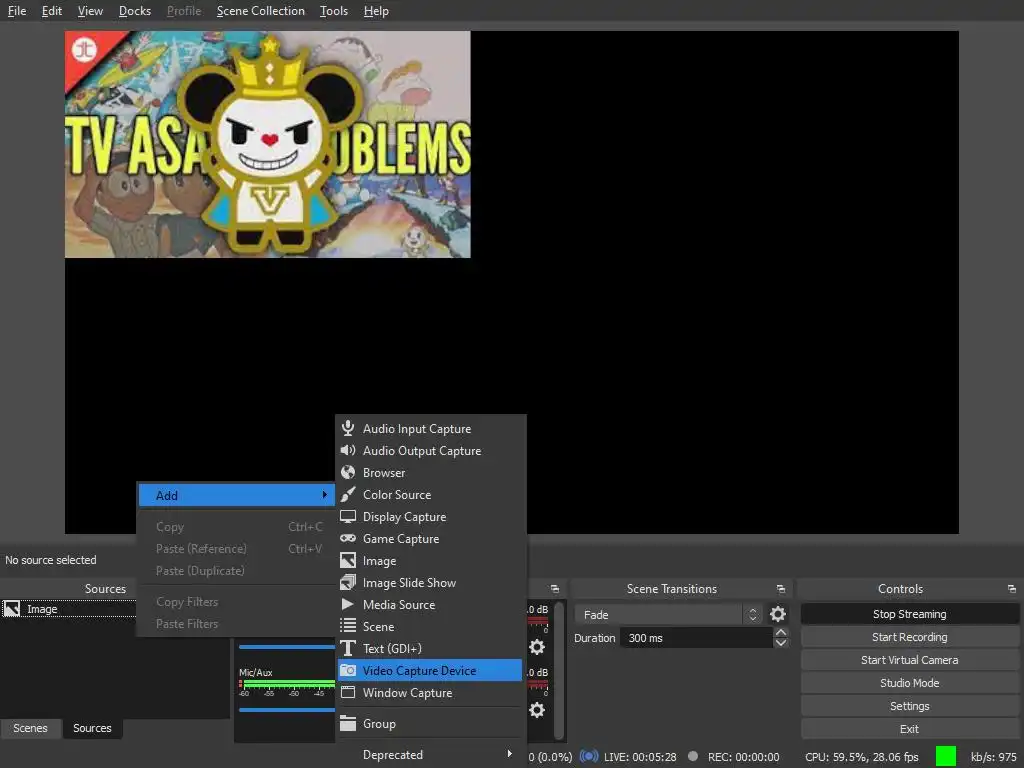The width and height of the screenshot is (1024, 768).
Task: Open the Tools menu
Action: pyautogui.click(x=334, y=11)
